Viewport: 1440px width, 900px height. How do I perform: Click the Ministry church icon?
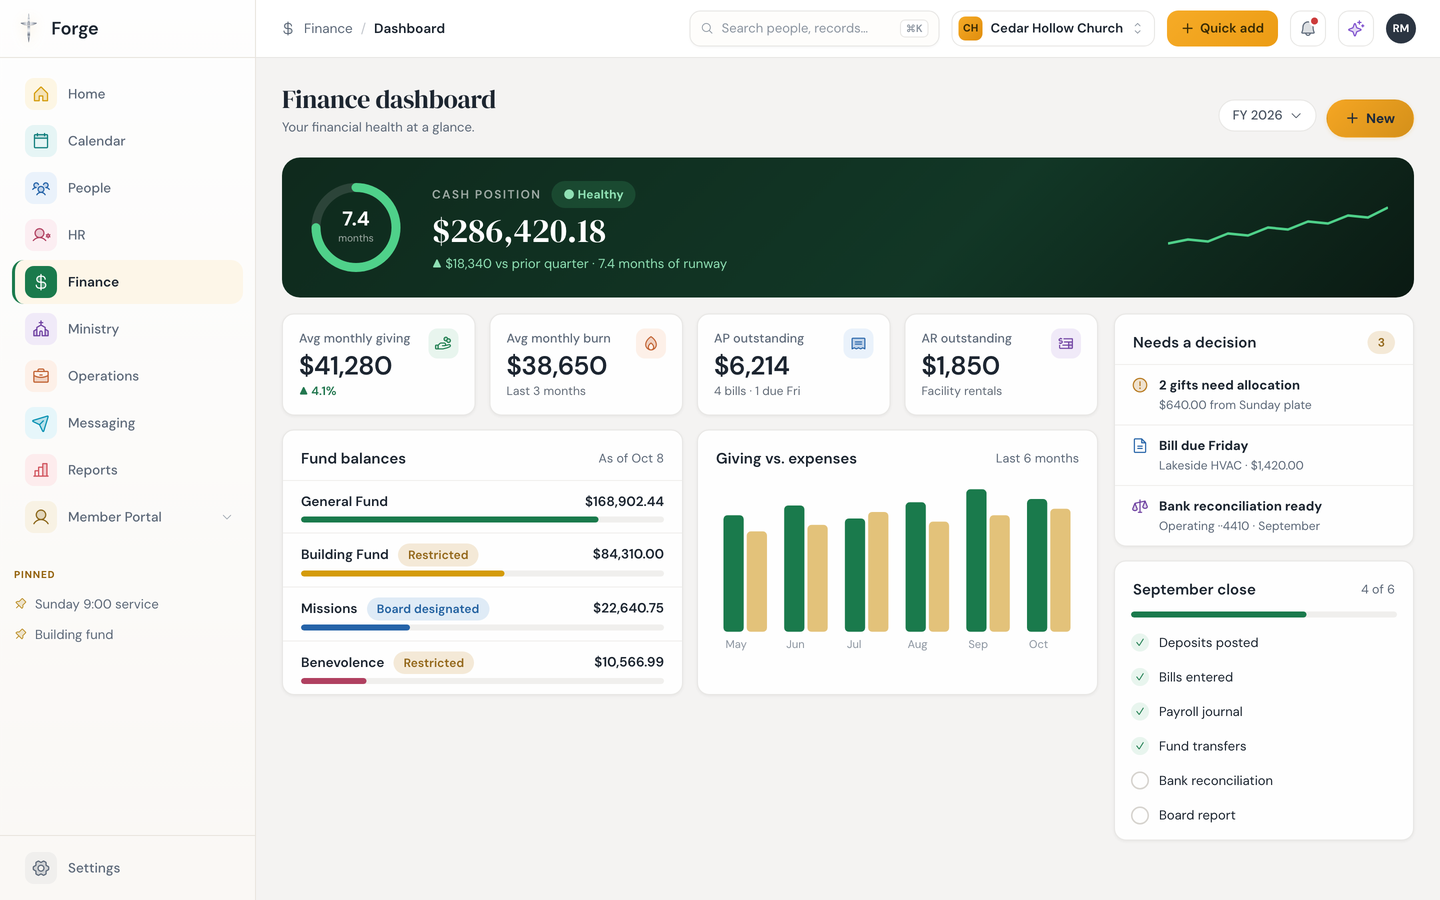pyautogui.click(x=41, y=329)
